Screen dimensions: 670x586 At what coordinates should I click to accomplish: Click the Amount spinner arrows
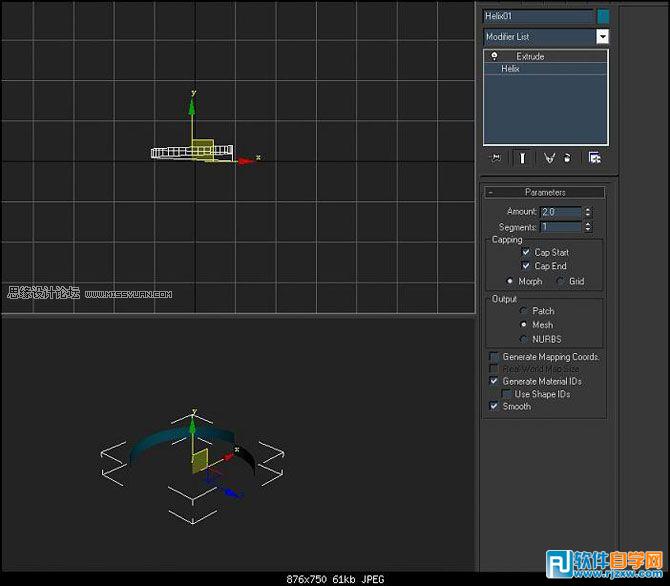tap(588, 212)
